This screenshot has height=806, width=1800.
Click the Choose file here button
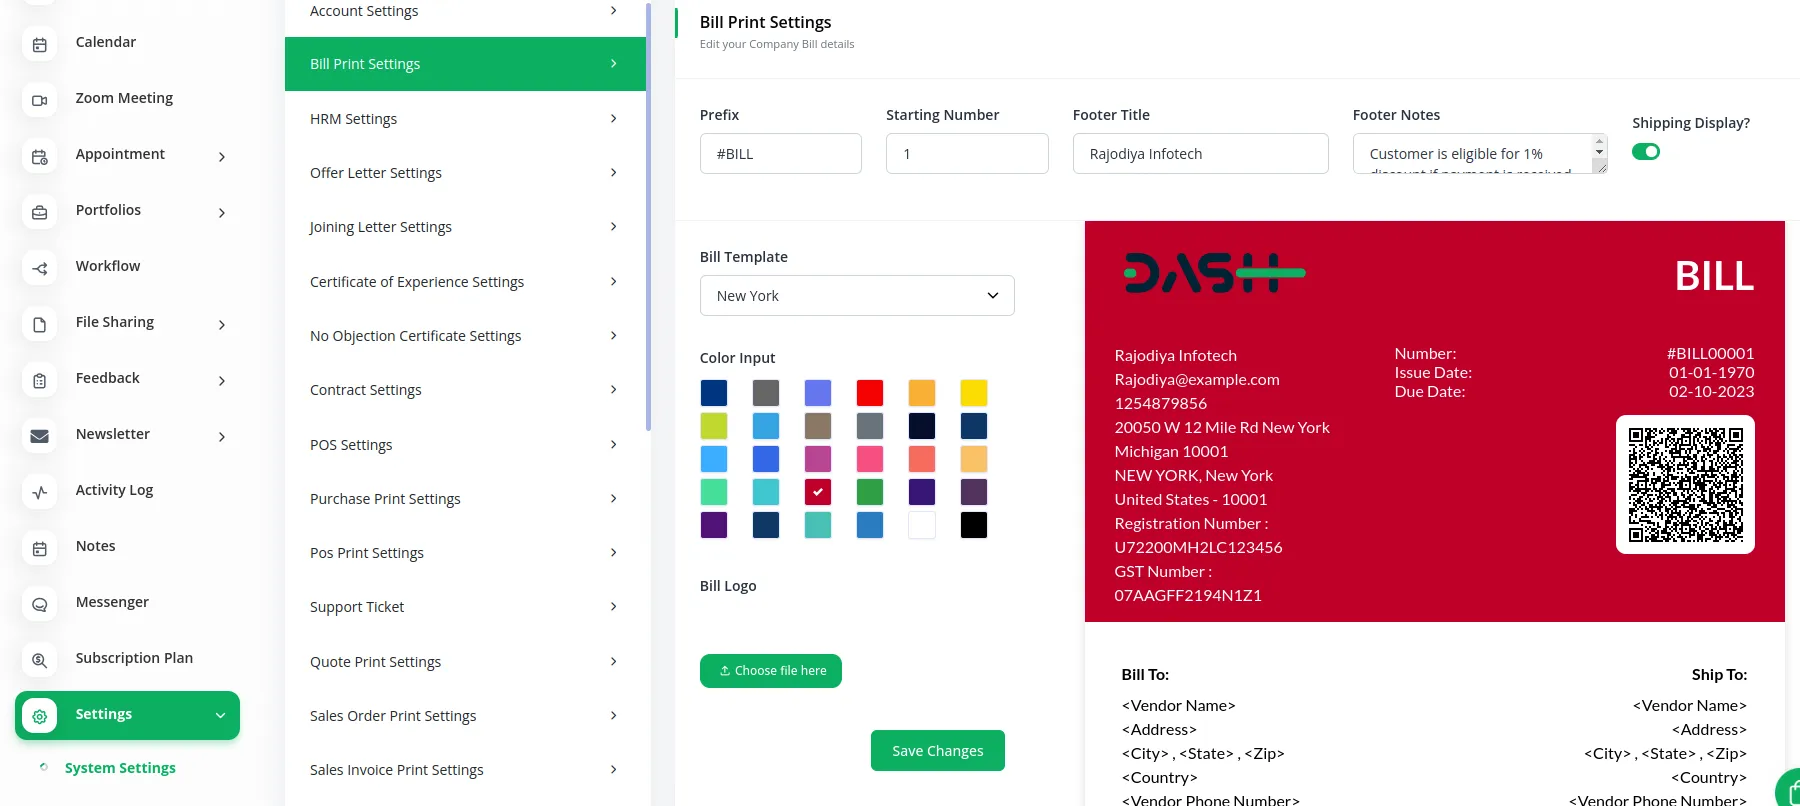771,671
